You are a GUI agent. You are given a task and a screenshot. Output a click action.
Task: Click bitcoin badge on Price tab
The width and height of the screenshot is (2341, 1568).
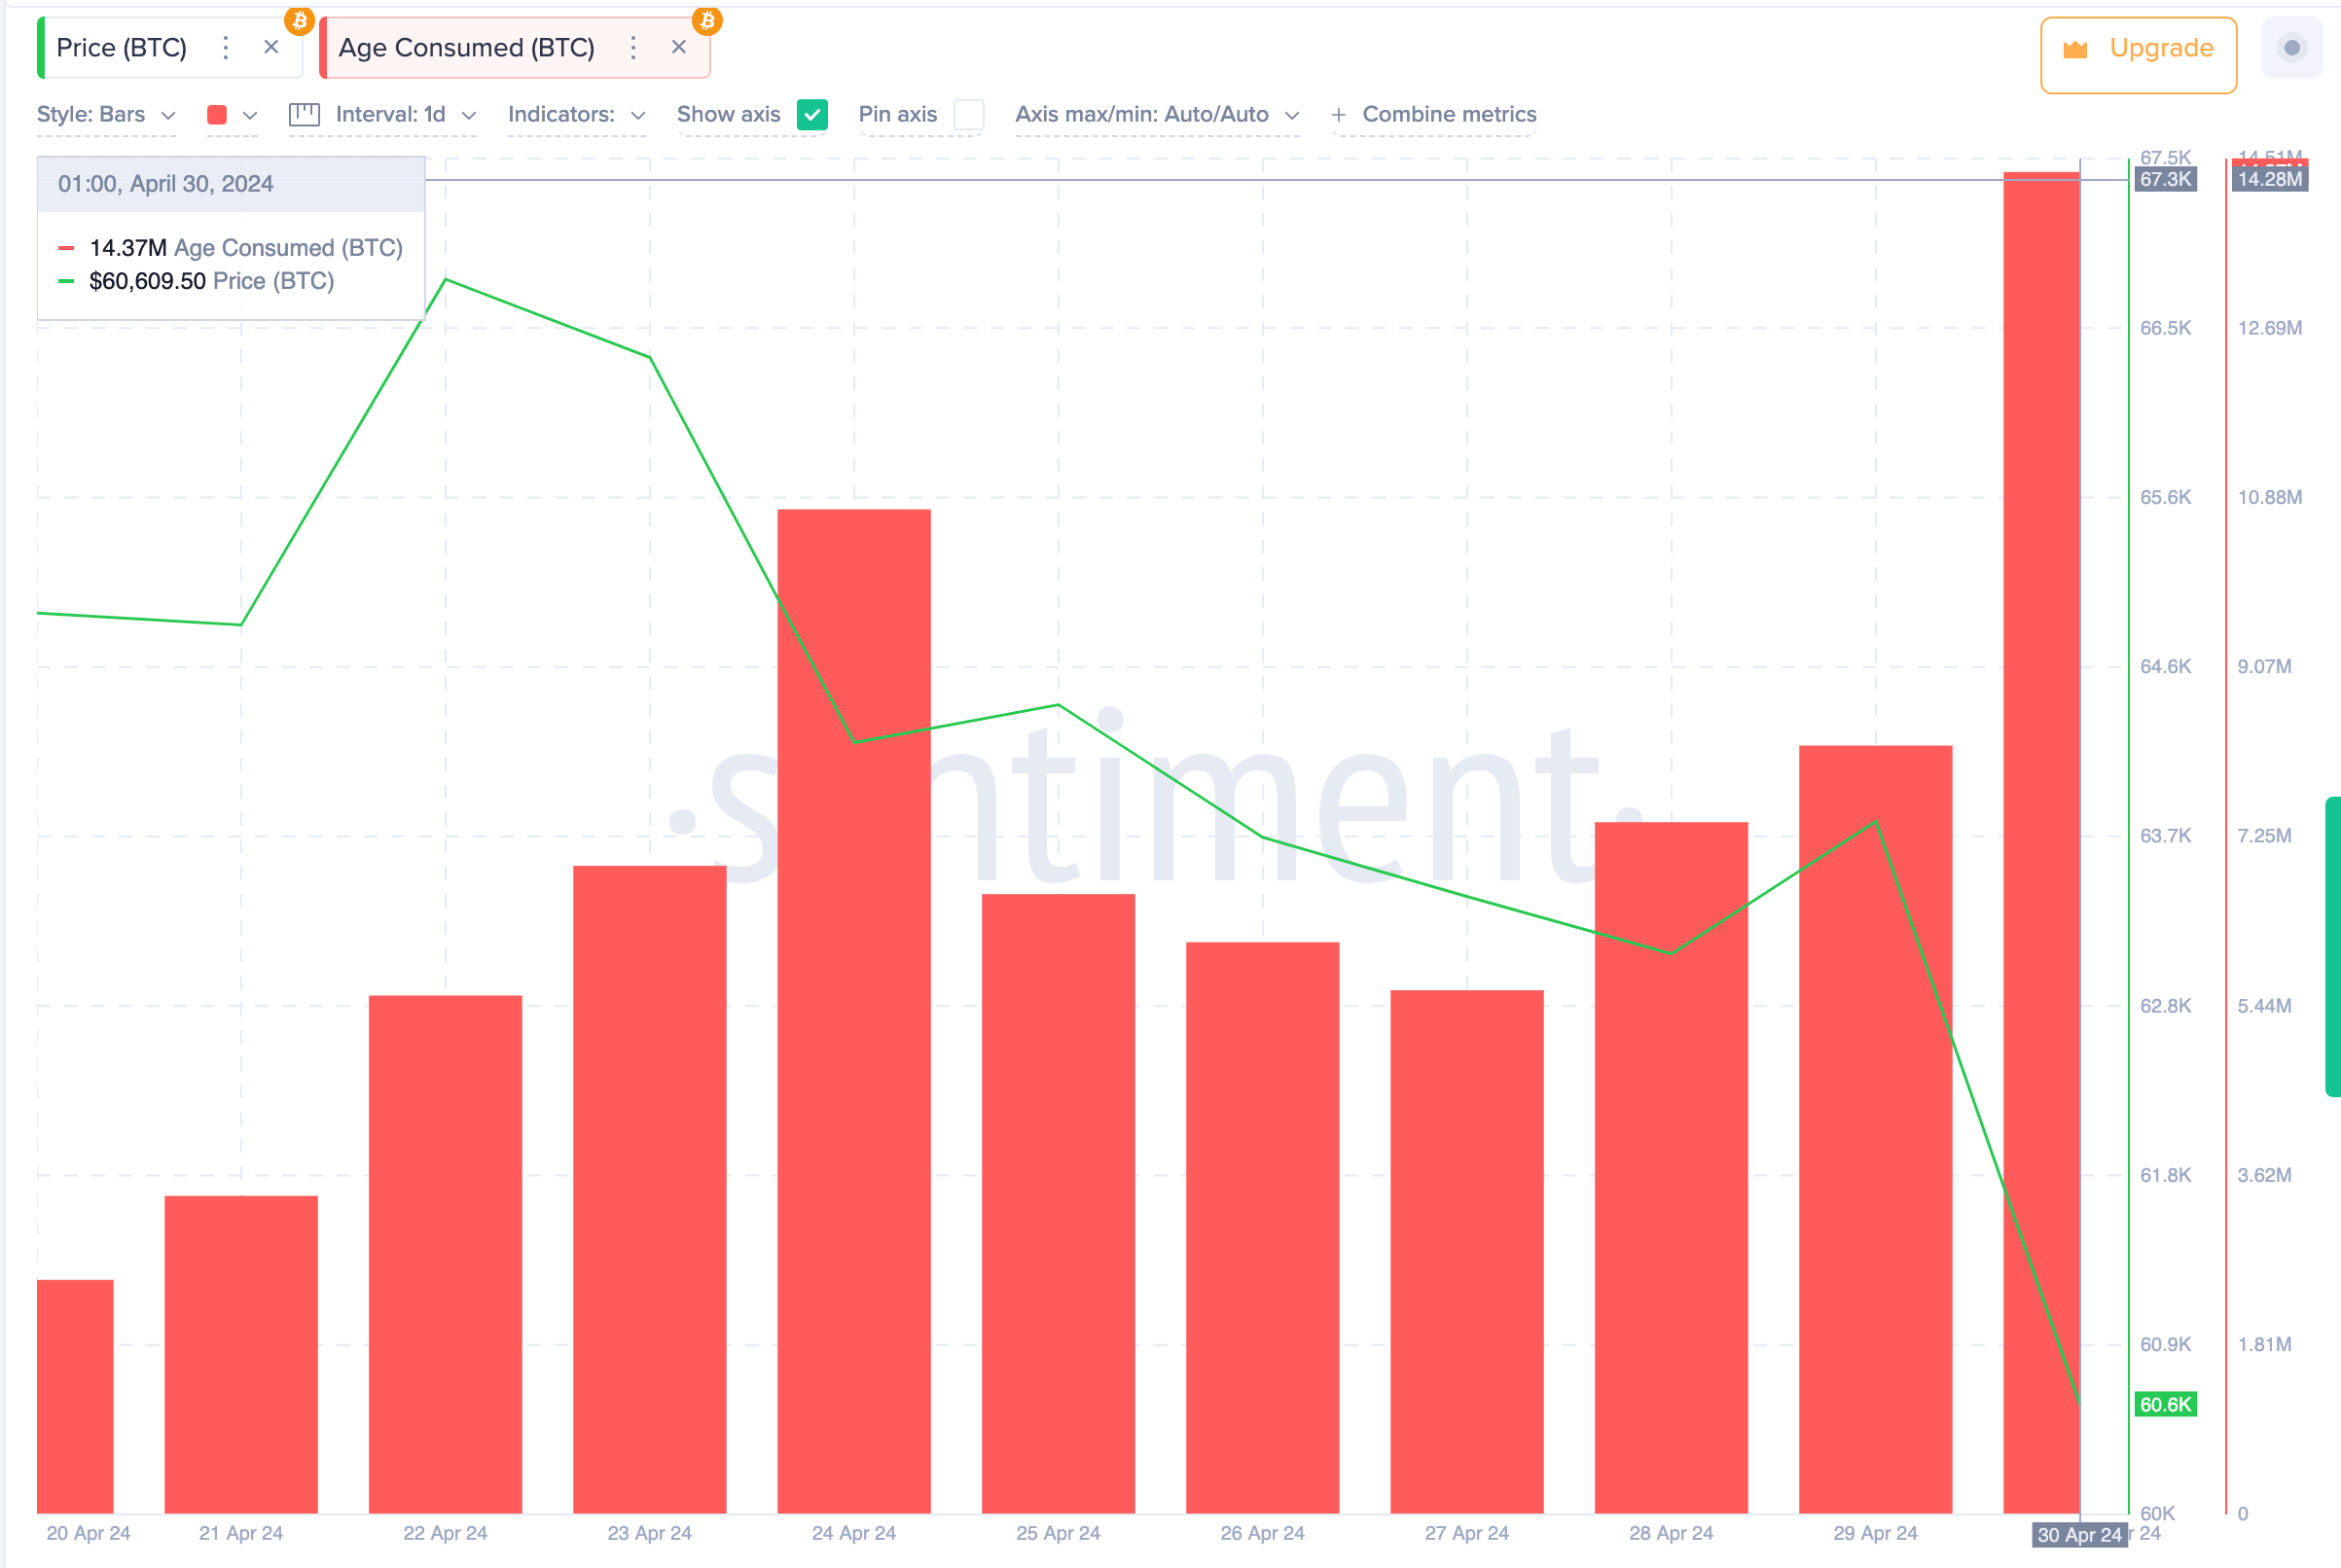click(x=299, y=20)
